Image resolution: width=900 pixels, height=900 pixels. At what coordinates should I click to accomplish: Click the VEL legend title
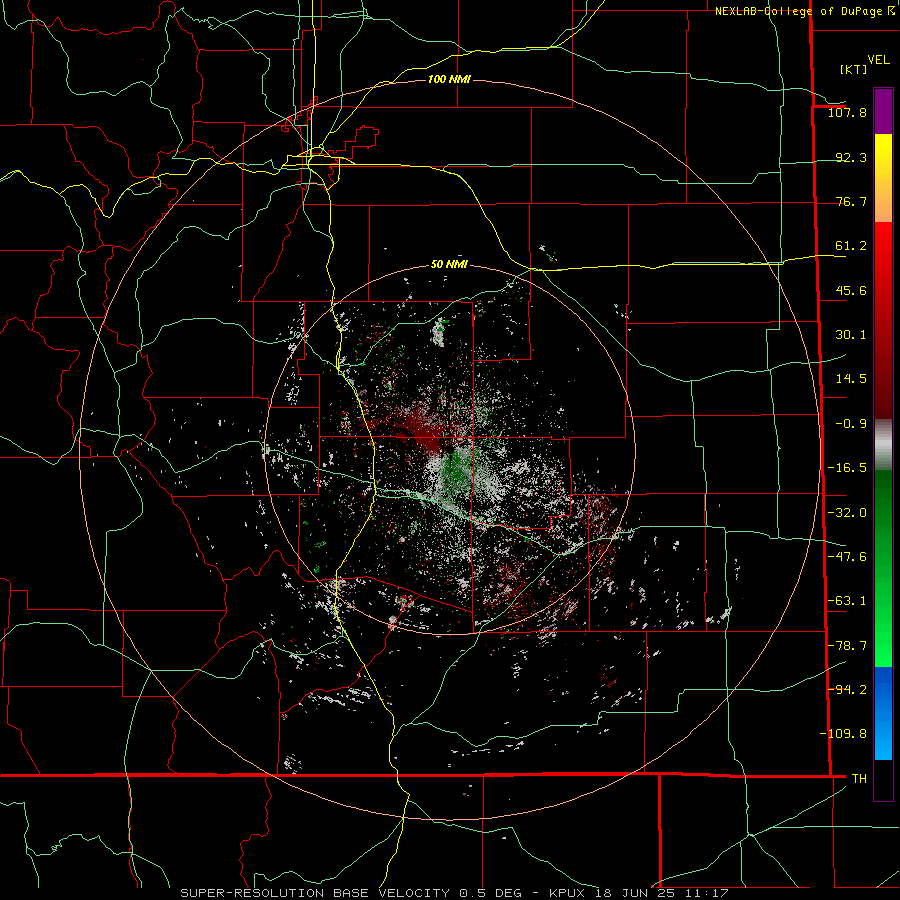[878, 59]
